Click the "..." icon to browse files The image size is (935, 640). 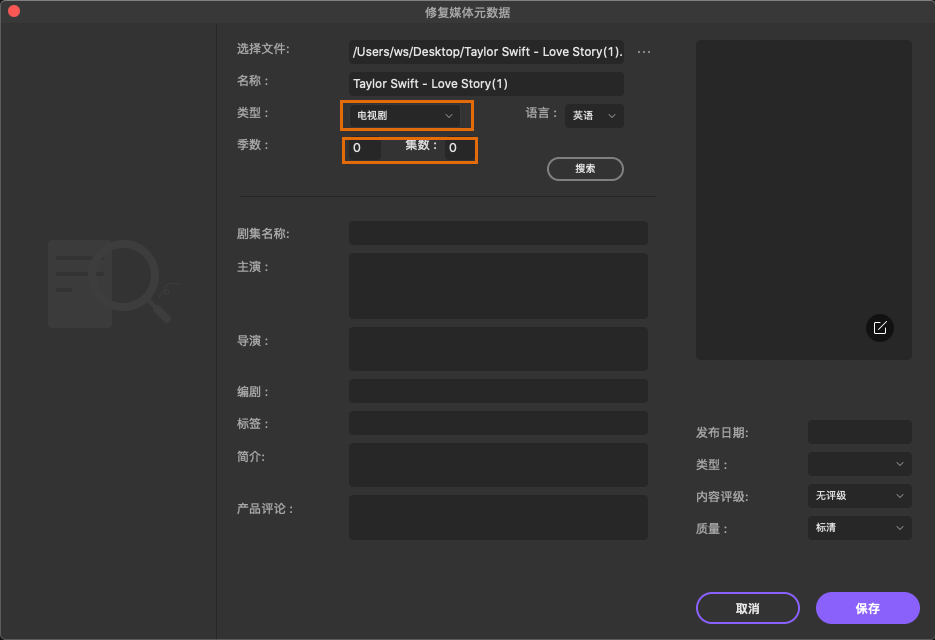[643, 51]
